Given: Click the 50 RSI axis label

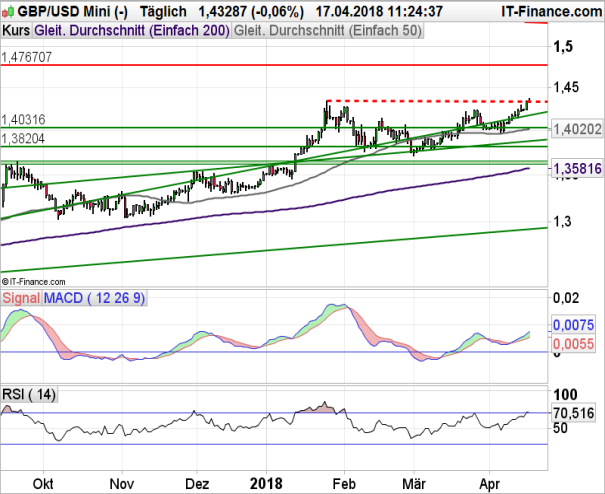Looking at the screenshot, I should coord(560,428).
